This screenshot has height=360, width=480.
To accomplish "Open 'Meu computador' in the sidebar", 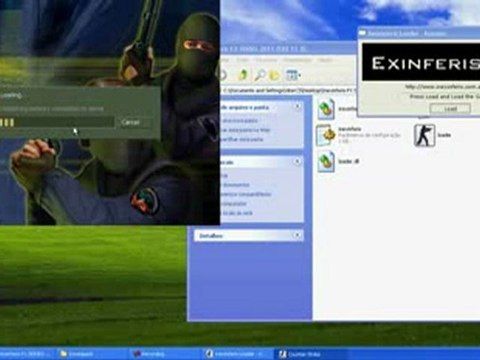I will pyautogui.click(x=234, y=203).
